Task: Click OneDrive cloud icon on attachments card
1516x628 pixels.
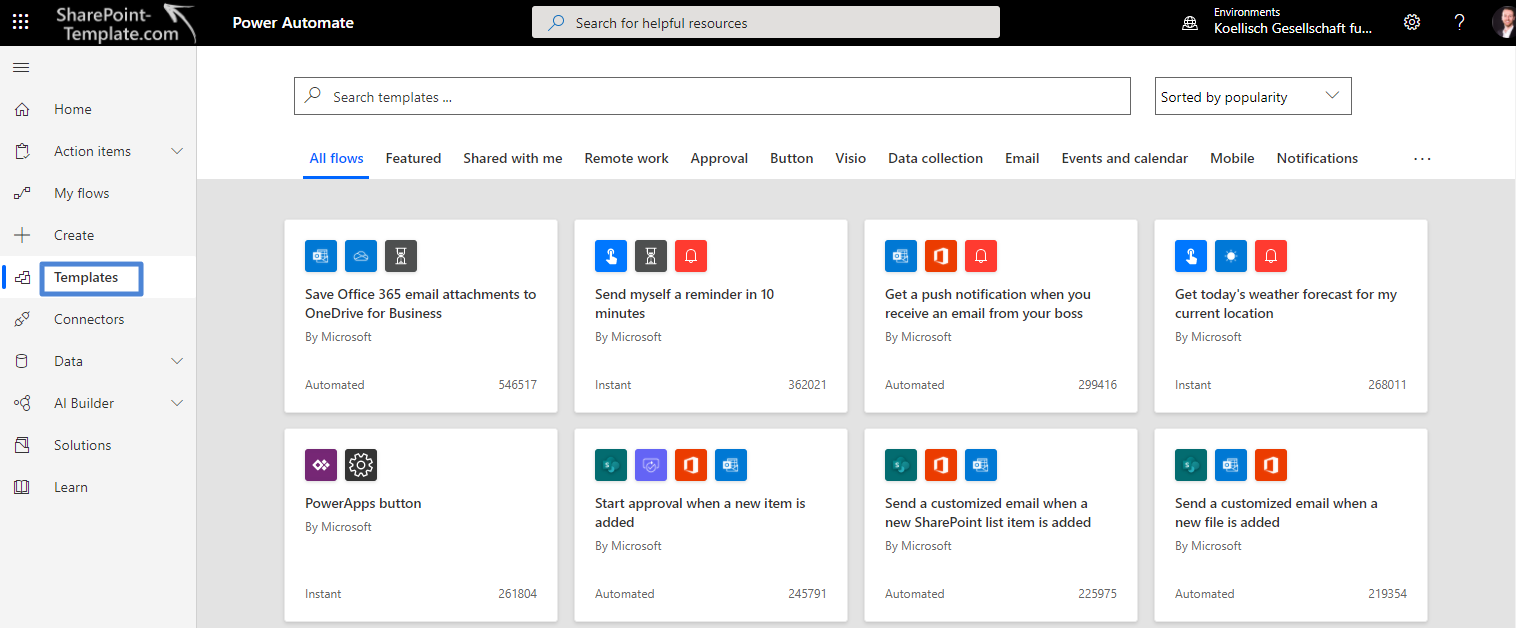Action: pyautogui.click(x=361, y=256)
